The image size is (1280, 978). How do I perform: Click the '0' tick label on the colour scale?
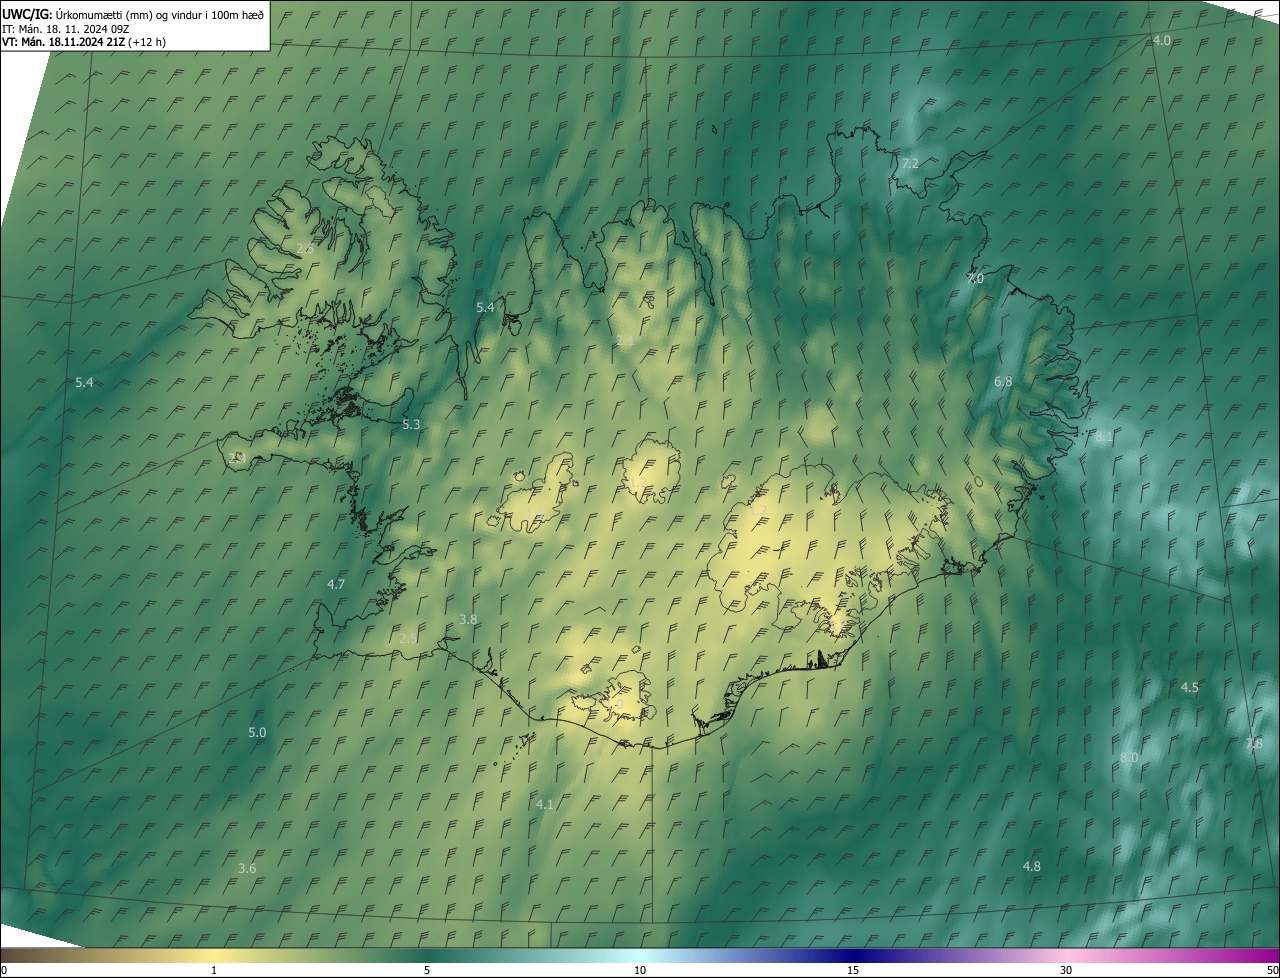tap(4, 971)
